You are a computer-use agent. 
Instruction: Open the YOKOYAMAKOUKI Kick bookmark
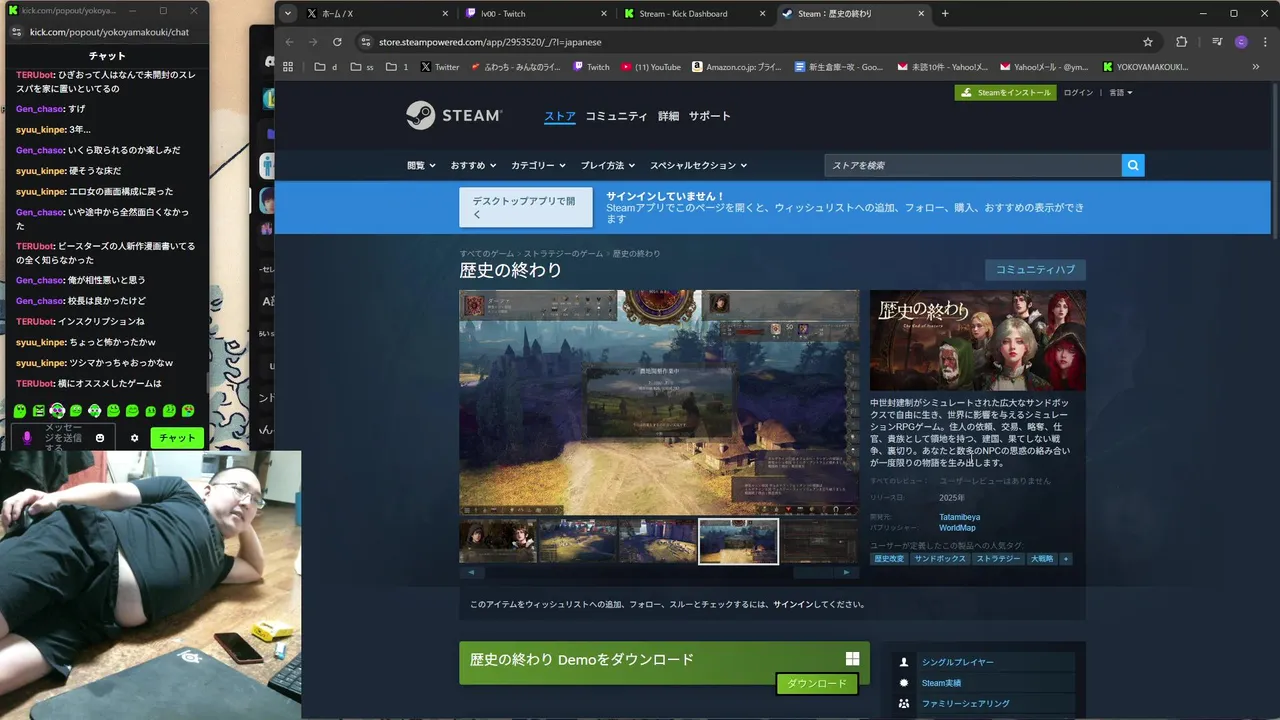[1146, 67]
